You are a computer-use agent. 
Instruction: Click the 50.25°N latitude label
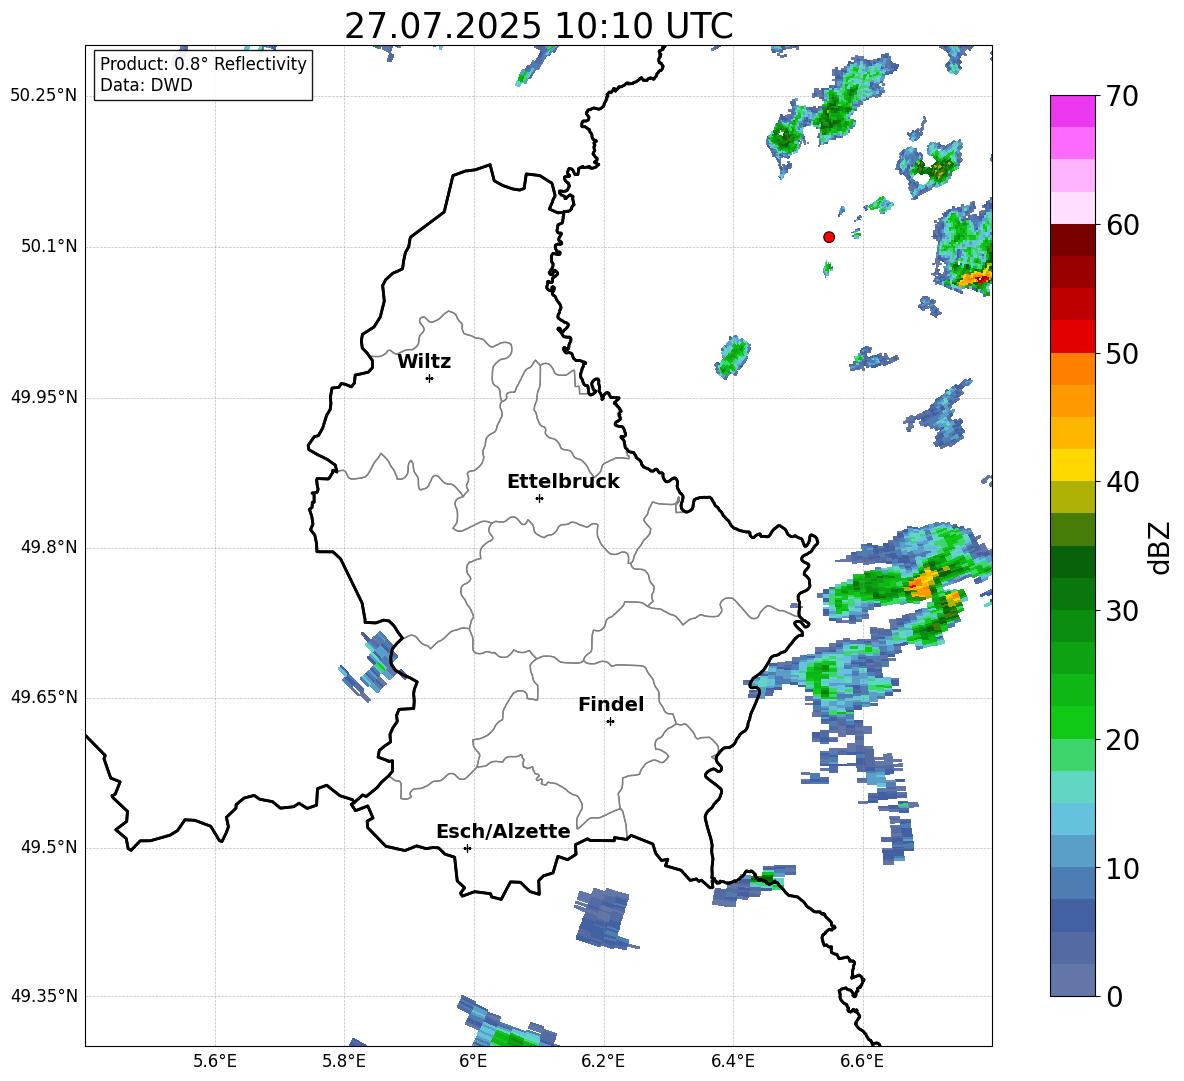(44, 96)
